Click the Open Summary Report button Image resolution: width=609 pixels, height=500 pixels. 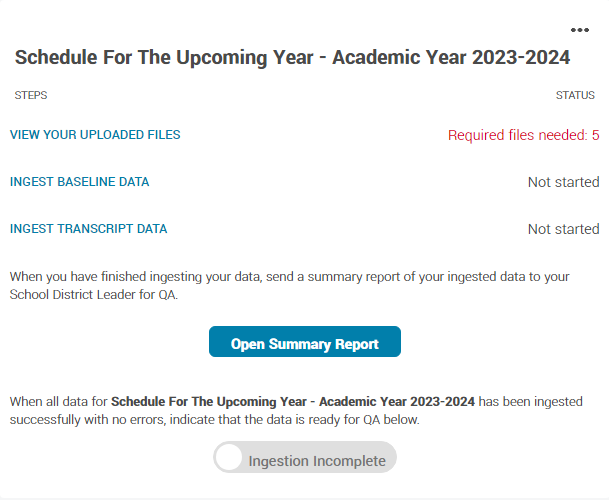click(304, 343)
